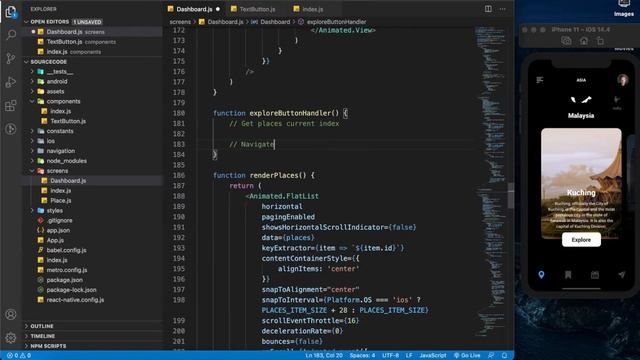Tap the Malaysia country map icon
Viewport: 640px width, 360px height.
pyautogui.click(x=581, y=100)
